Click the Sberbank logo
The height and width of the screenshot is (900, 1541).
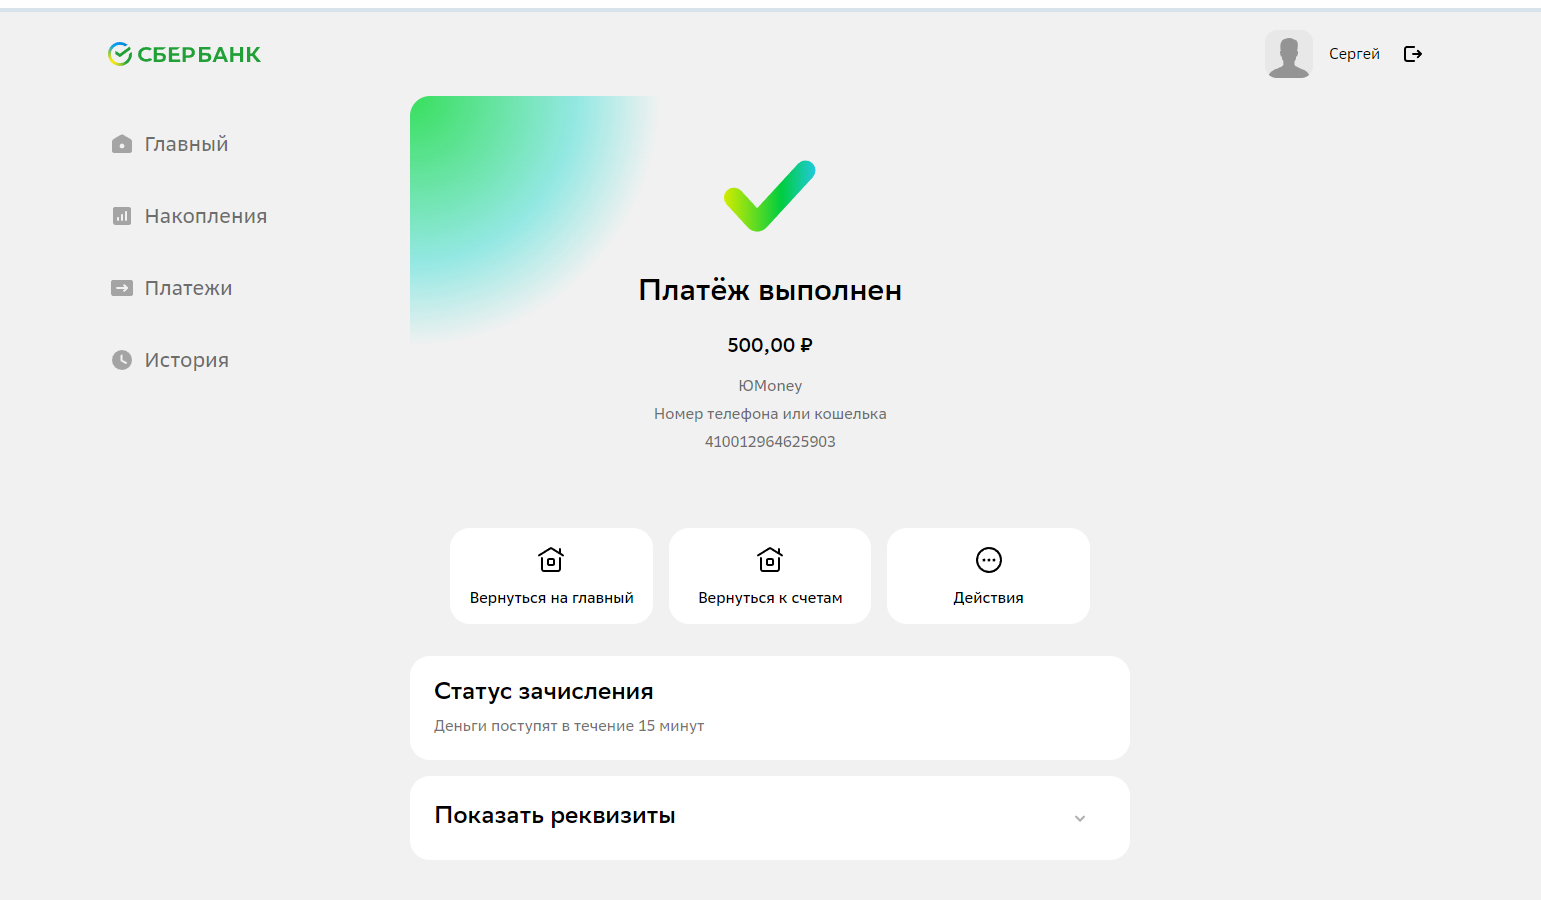[x=184, y=54]
